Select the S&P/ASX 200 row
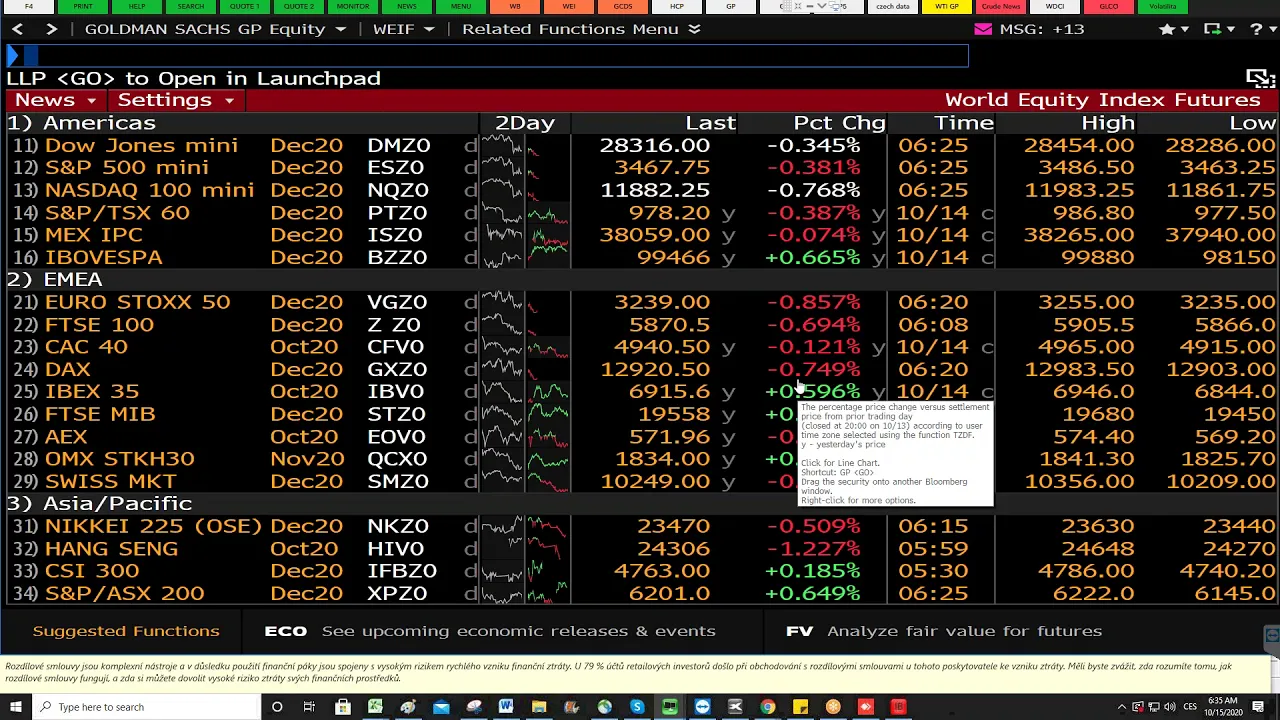 640,594
